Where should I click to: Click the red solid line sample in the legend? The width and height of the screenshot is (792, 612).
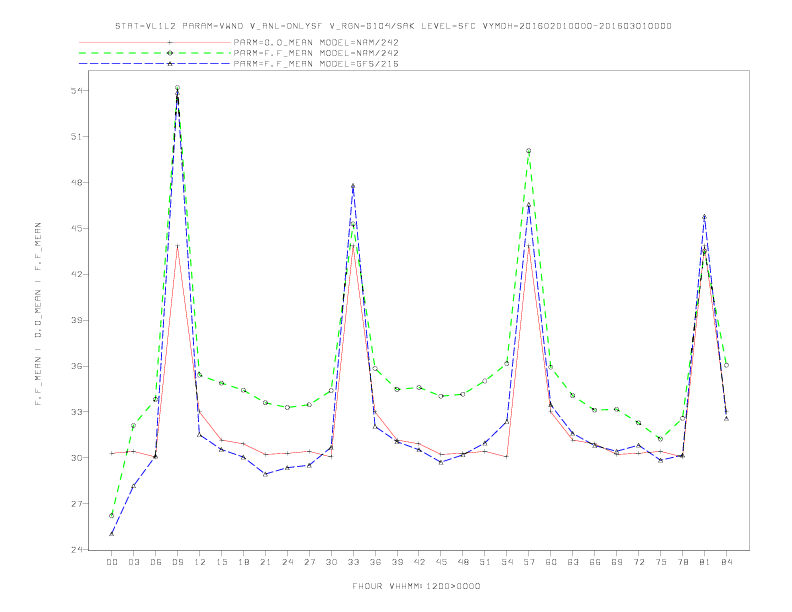pyautogui.click(x=155, y=42)
